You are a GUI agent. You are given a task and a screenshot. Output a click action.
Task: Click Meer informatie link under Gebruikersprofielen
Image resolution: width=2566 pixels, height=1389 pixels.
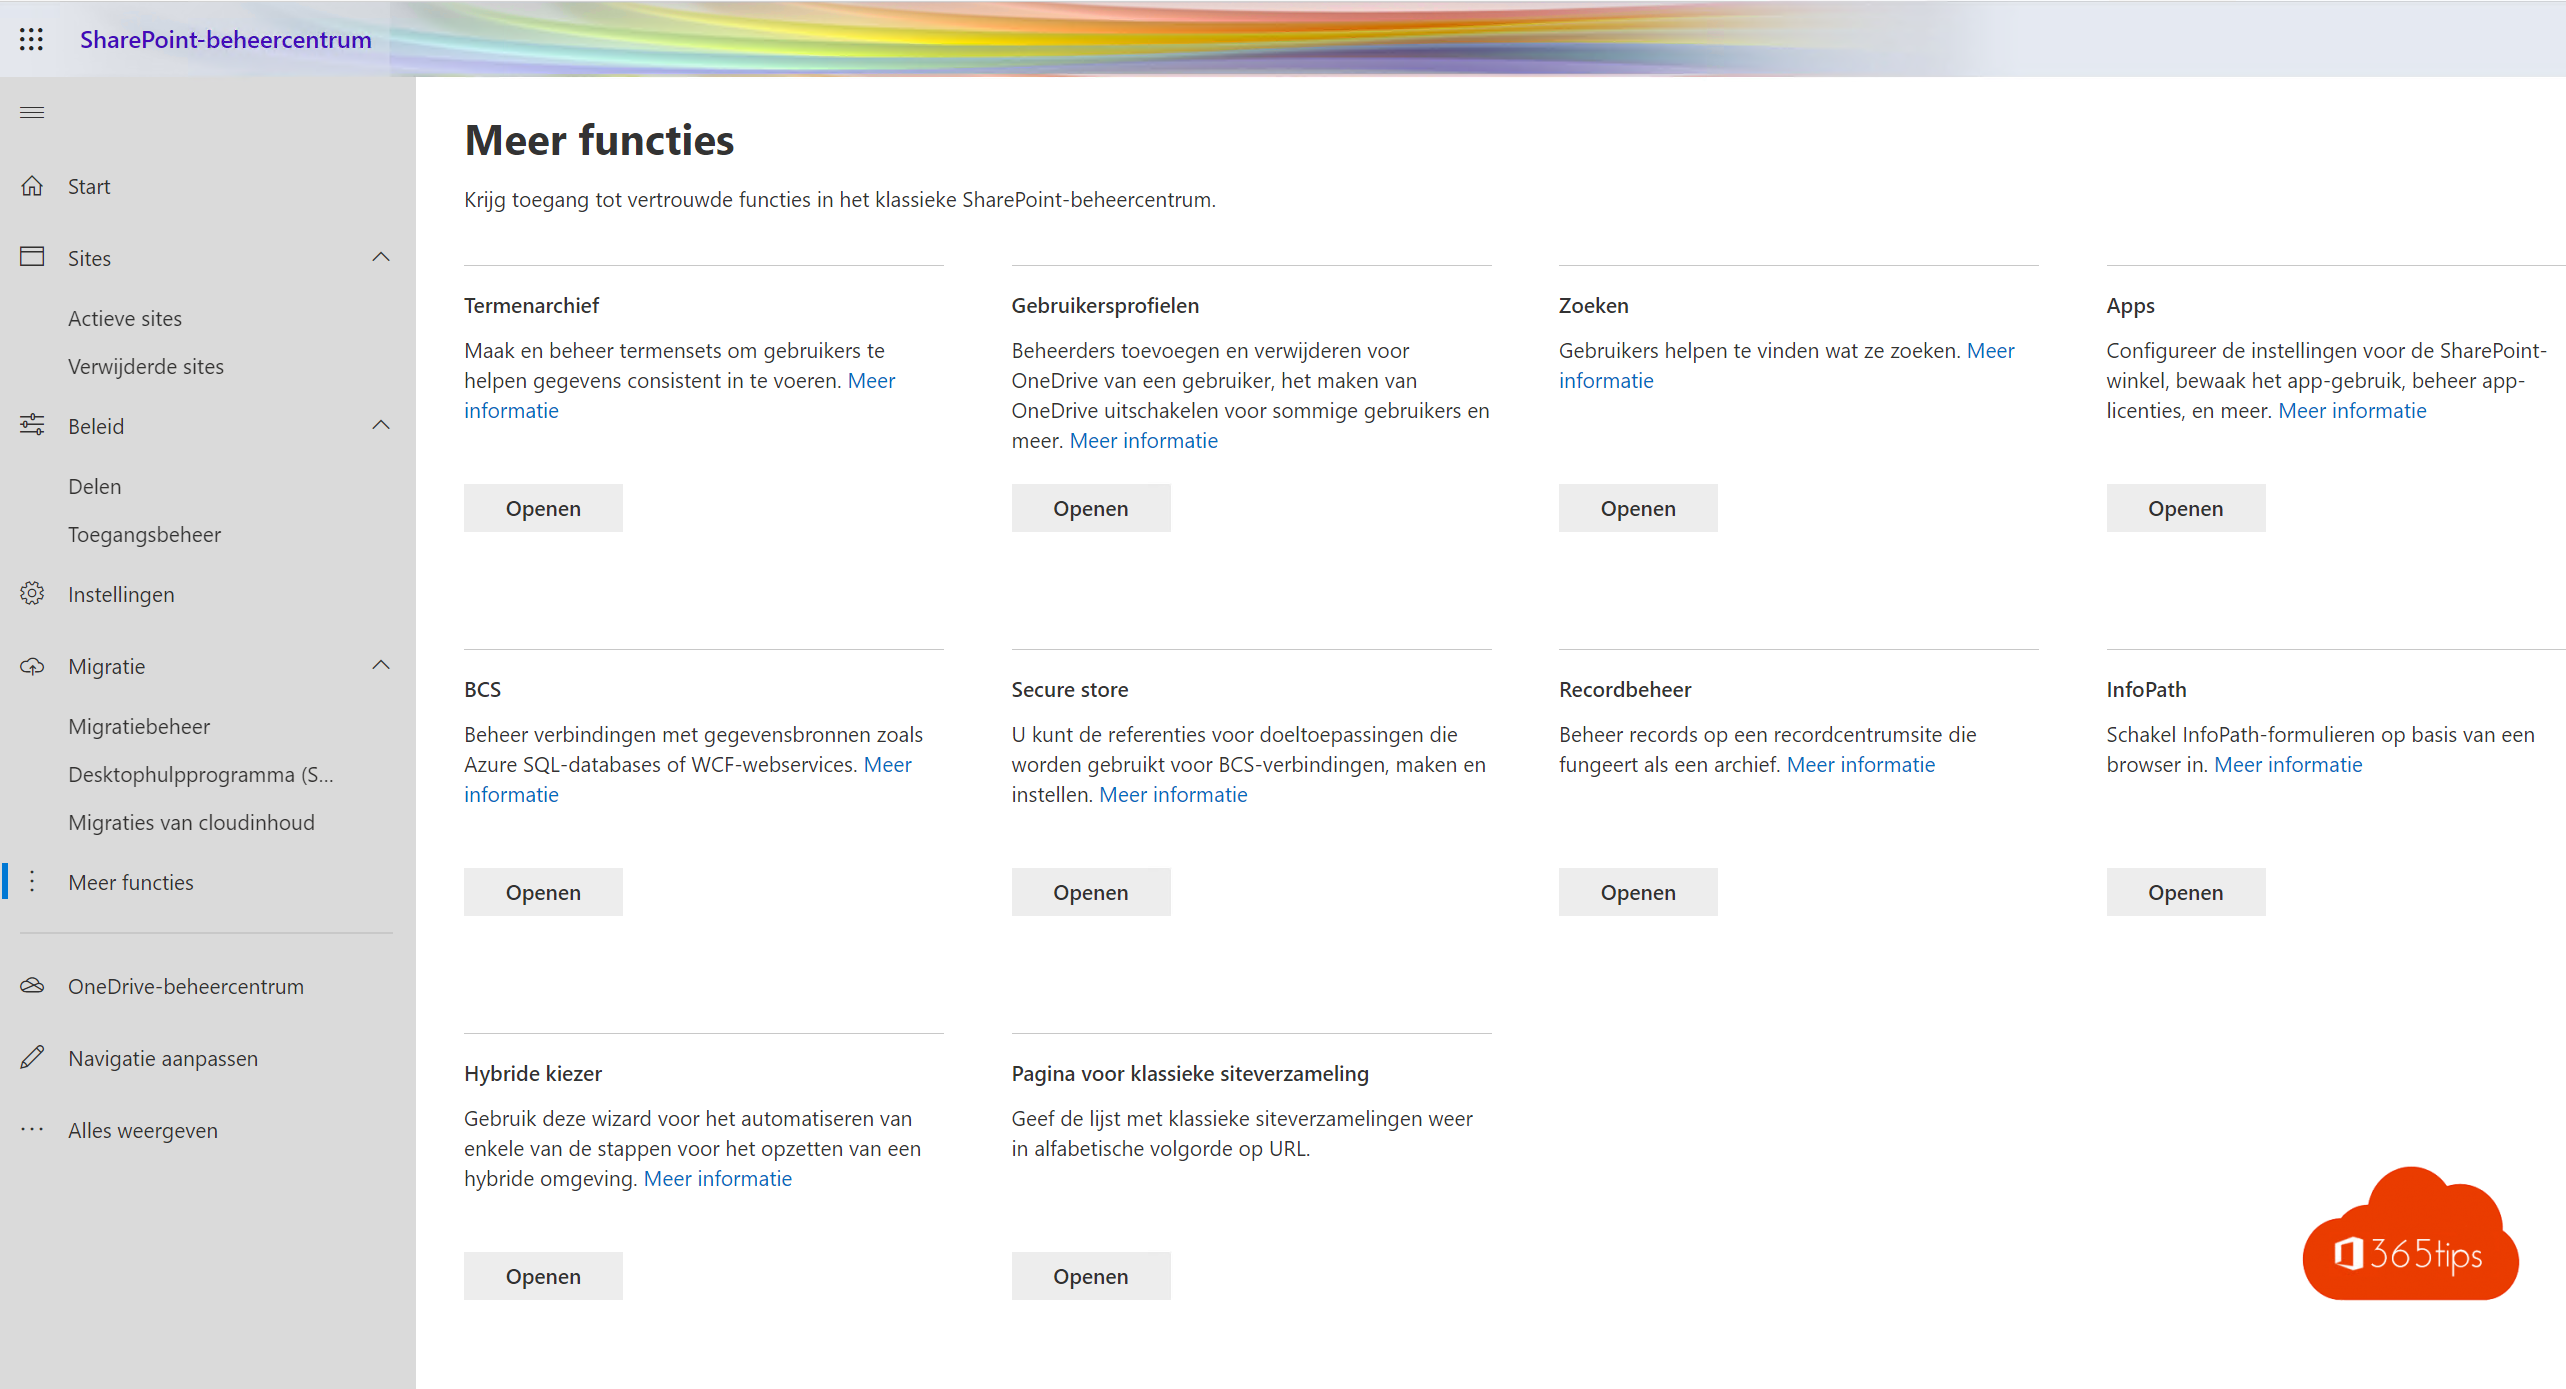coord(1144,441)
